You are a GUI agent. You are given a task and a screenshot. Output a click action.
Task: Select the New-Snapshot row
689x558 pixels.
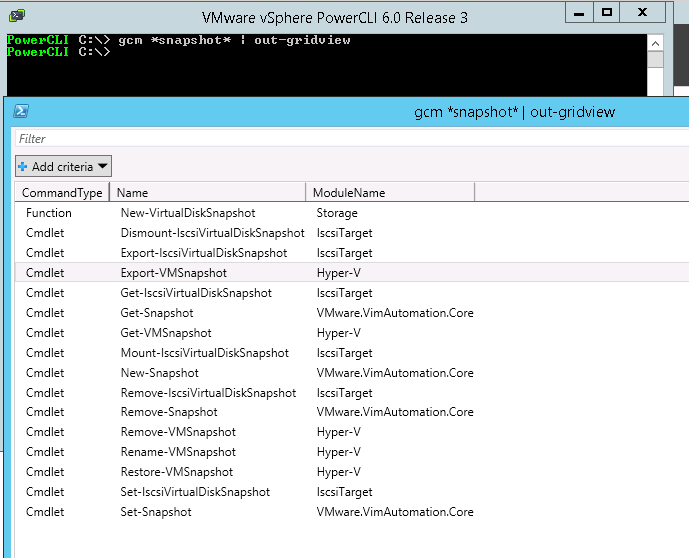pyautogui.click(x=352, y=373)
